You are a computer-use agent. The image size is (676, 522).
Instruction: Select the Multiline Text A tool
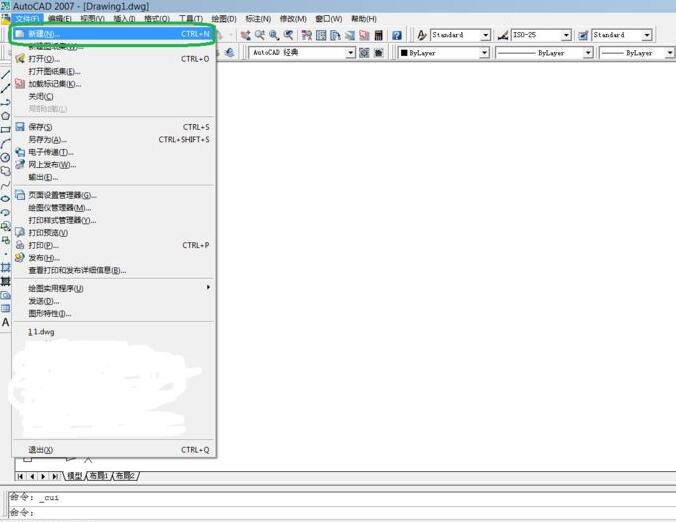[x=5, y=322]
